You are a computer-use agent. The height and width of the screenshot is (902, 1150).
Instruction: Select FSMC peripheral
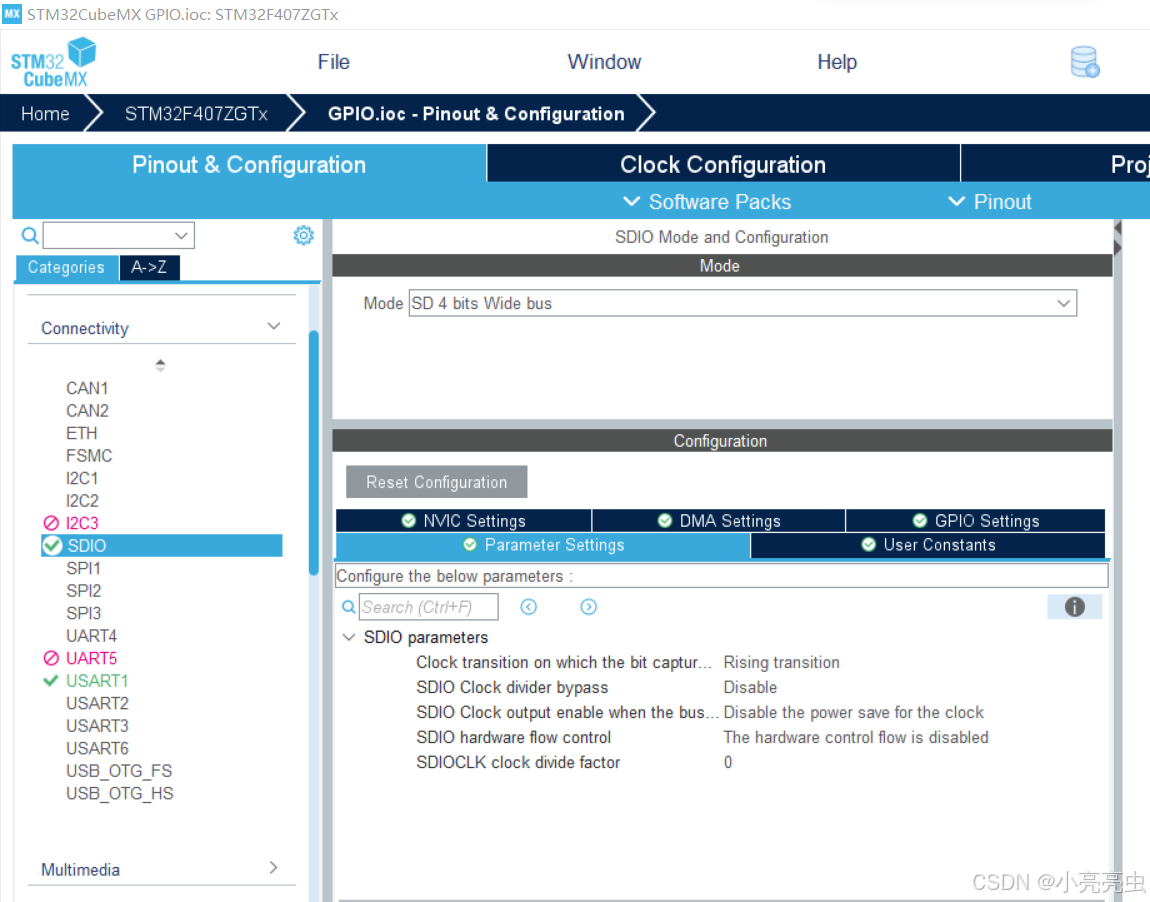(x=89, y=455)
